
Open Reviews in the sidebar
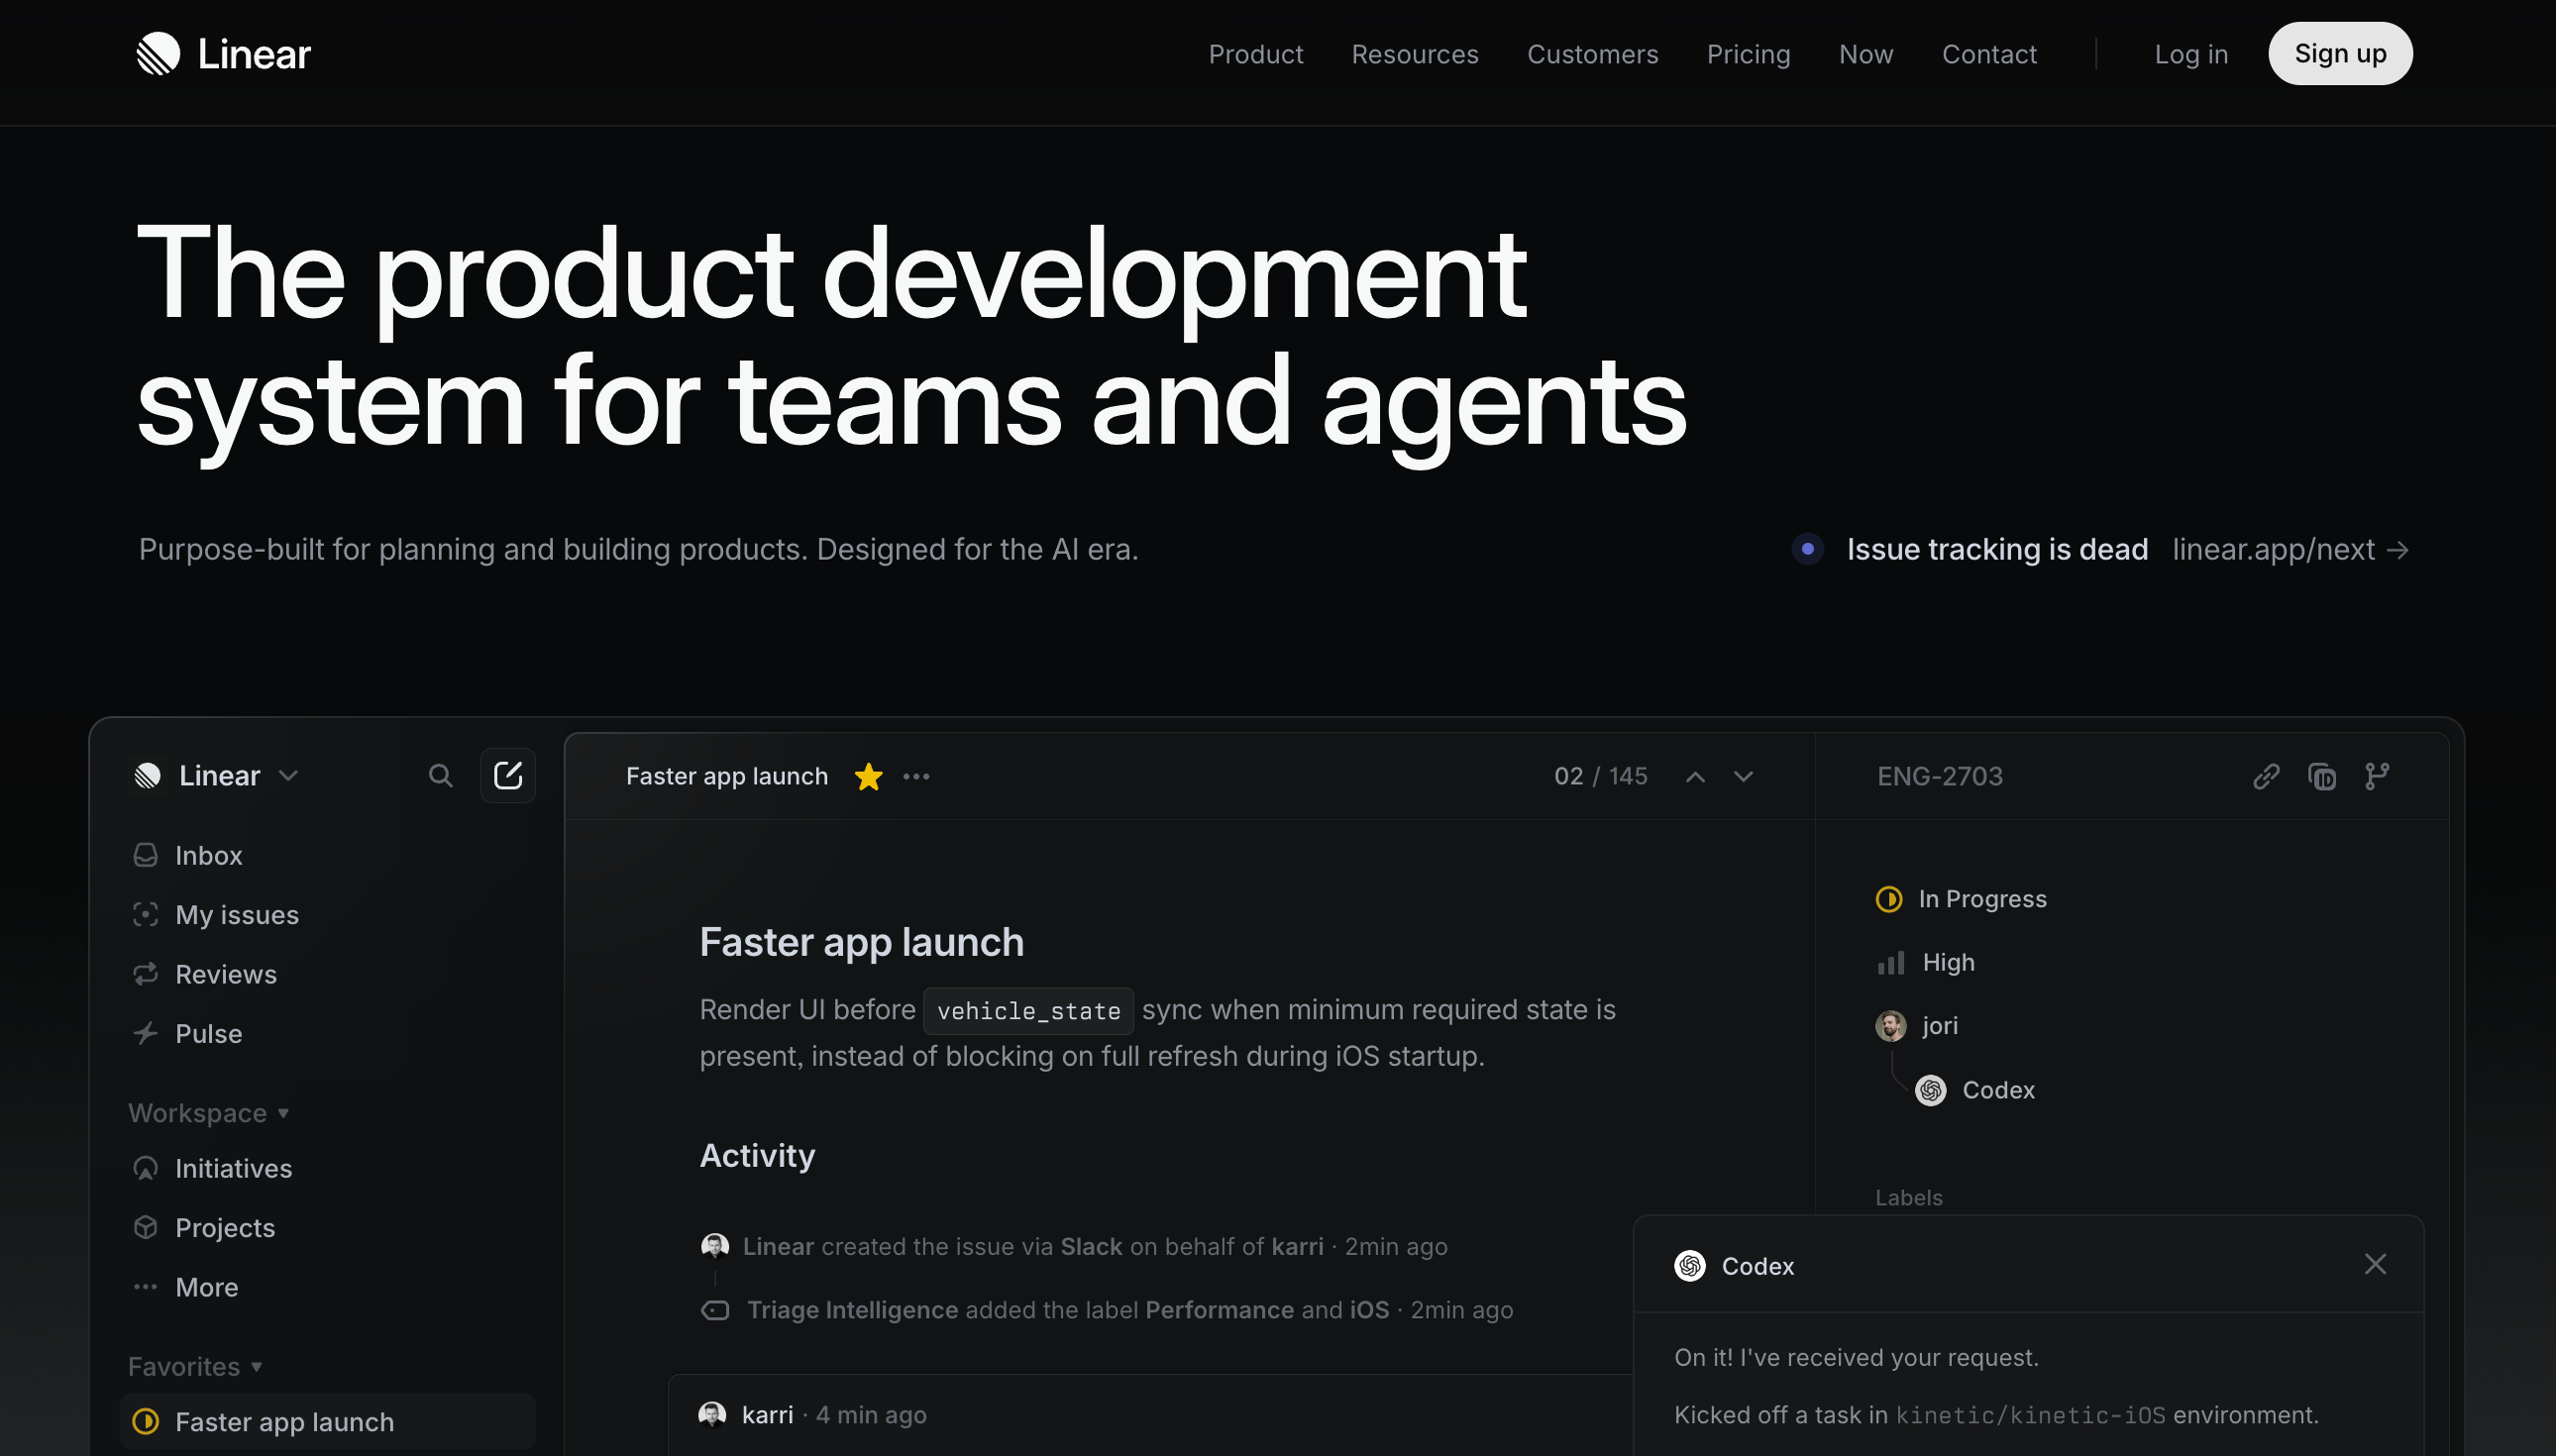point(327,974)
